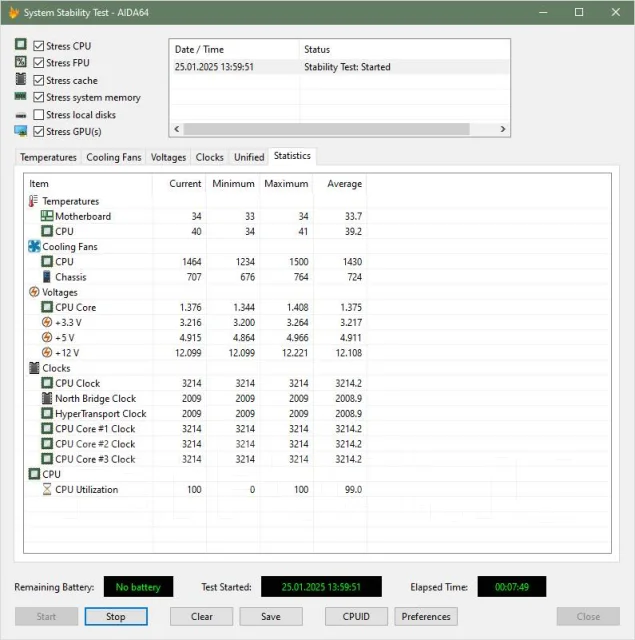Viewport: 635px width, 640px height.
Task: Switch to the Temperatures tab
Action: coord(48,157)
